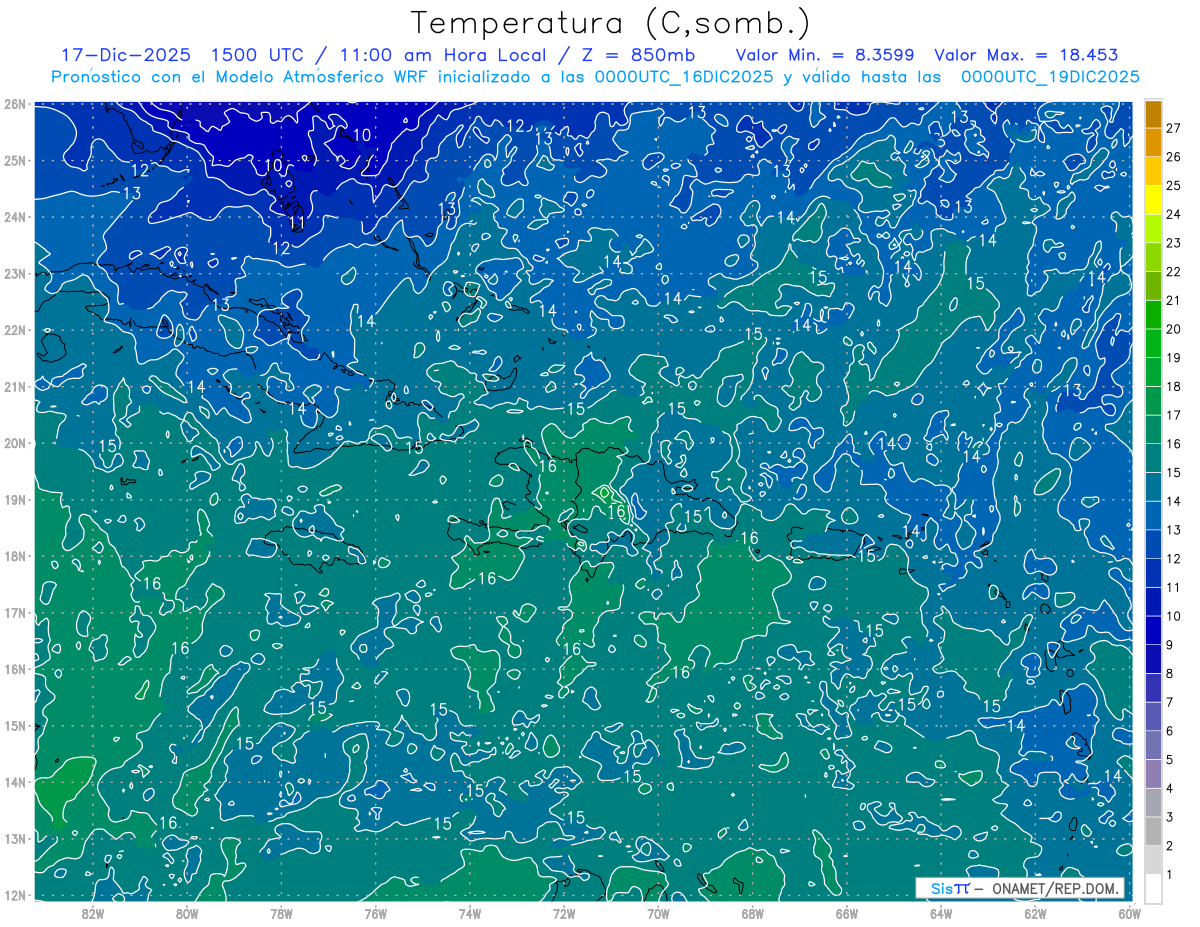Click the color scale segment between 9 and 10

pyautogui.click(x=1154, y=630)
